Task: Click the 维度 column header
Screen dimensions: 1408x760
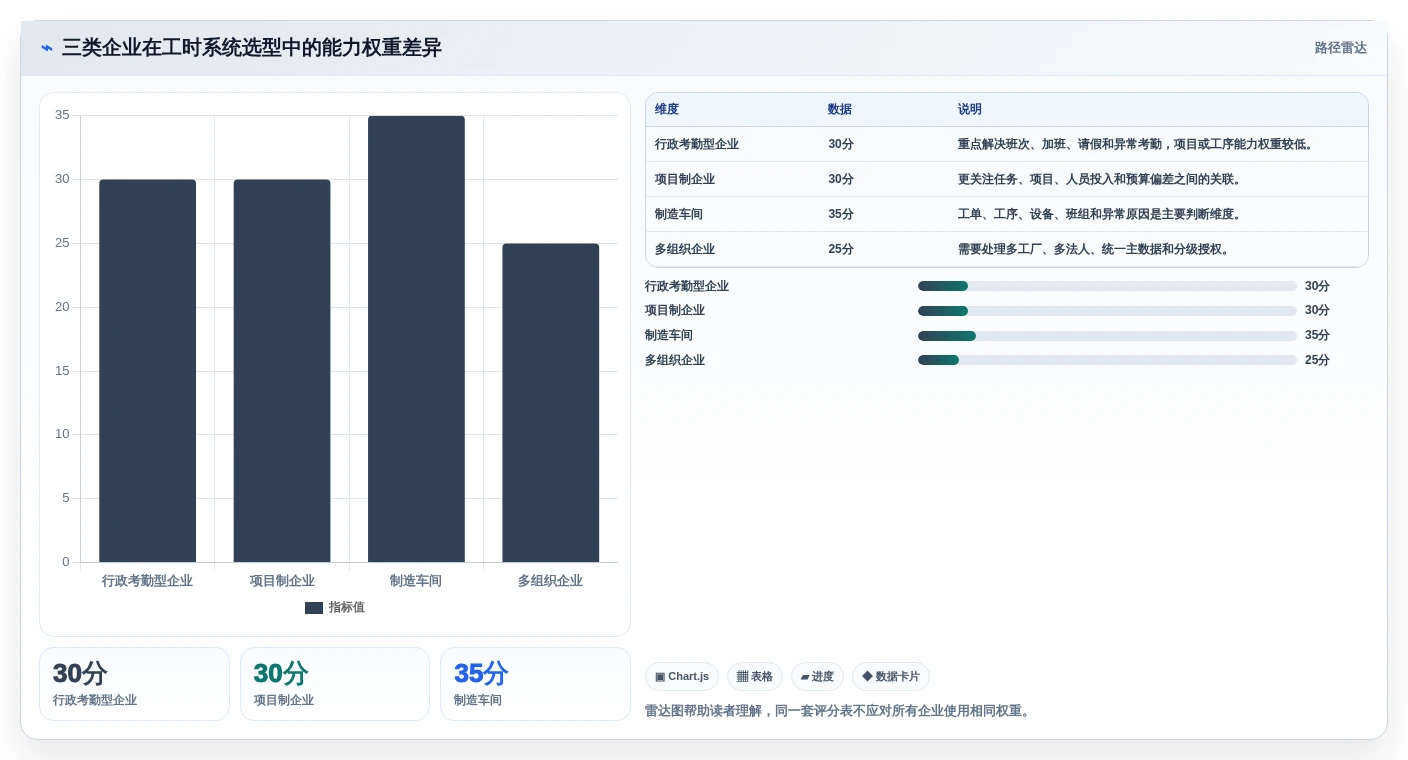Action: (x=667, y=110)
